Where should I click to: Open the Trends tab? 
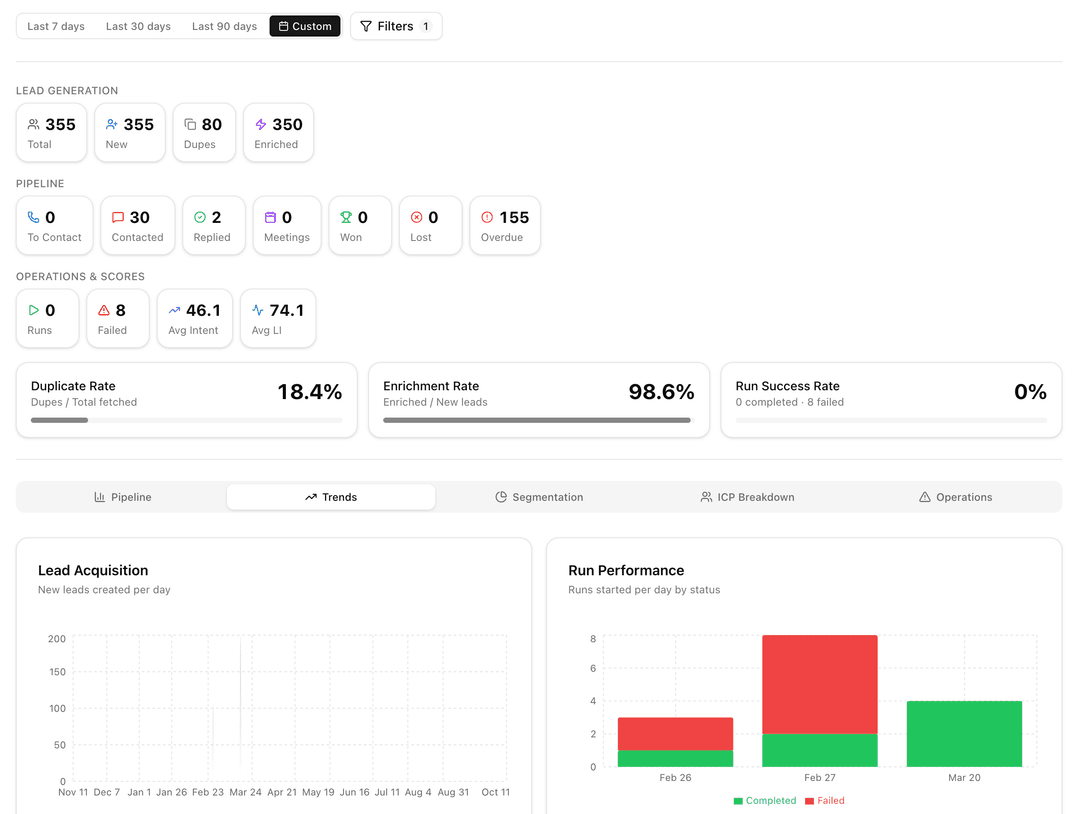331,497
